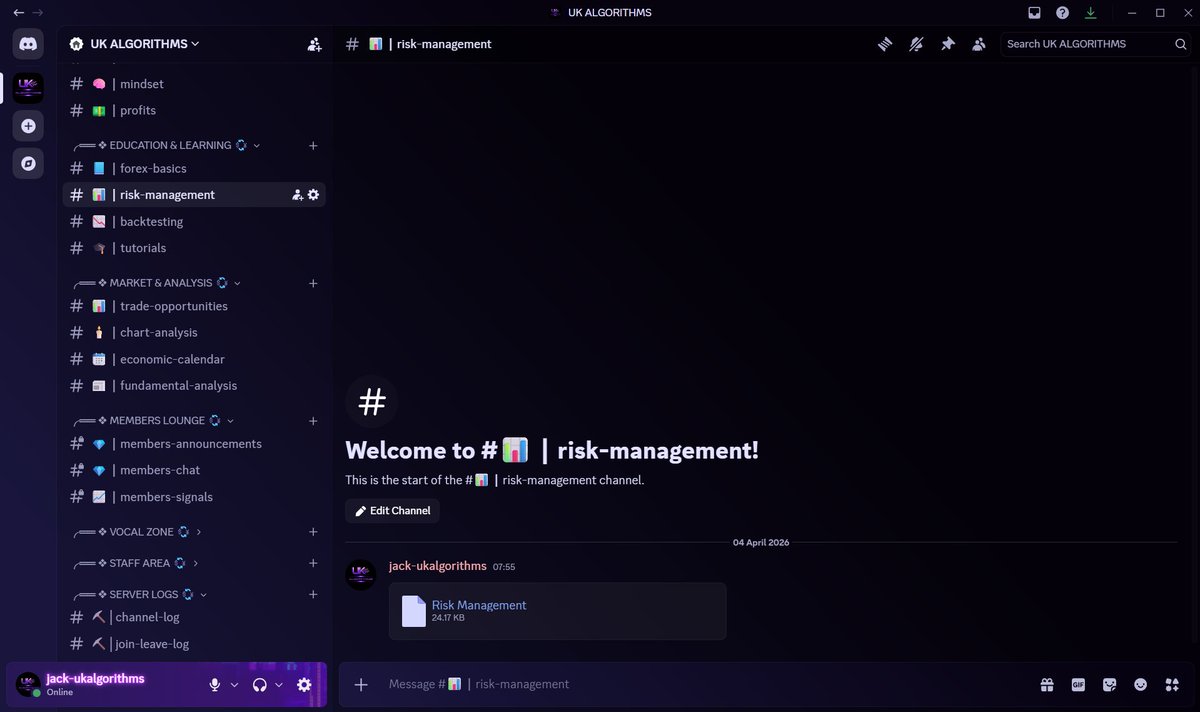This screenshot has width=1200, height=712.
Task: Open the emoji picker
Action: pos(1141,685)
